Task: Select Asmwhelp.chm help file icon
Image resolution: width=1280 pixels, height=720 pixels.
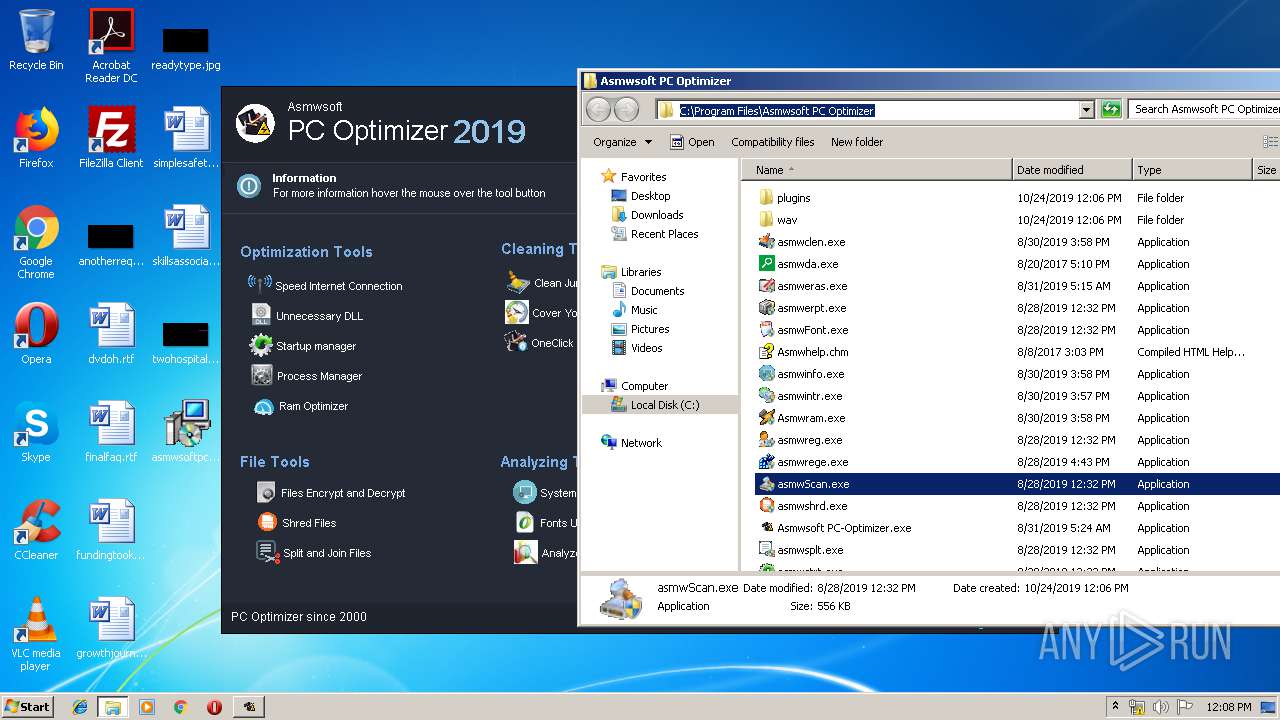Action: point(766,352)
